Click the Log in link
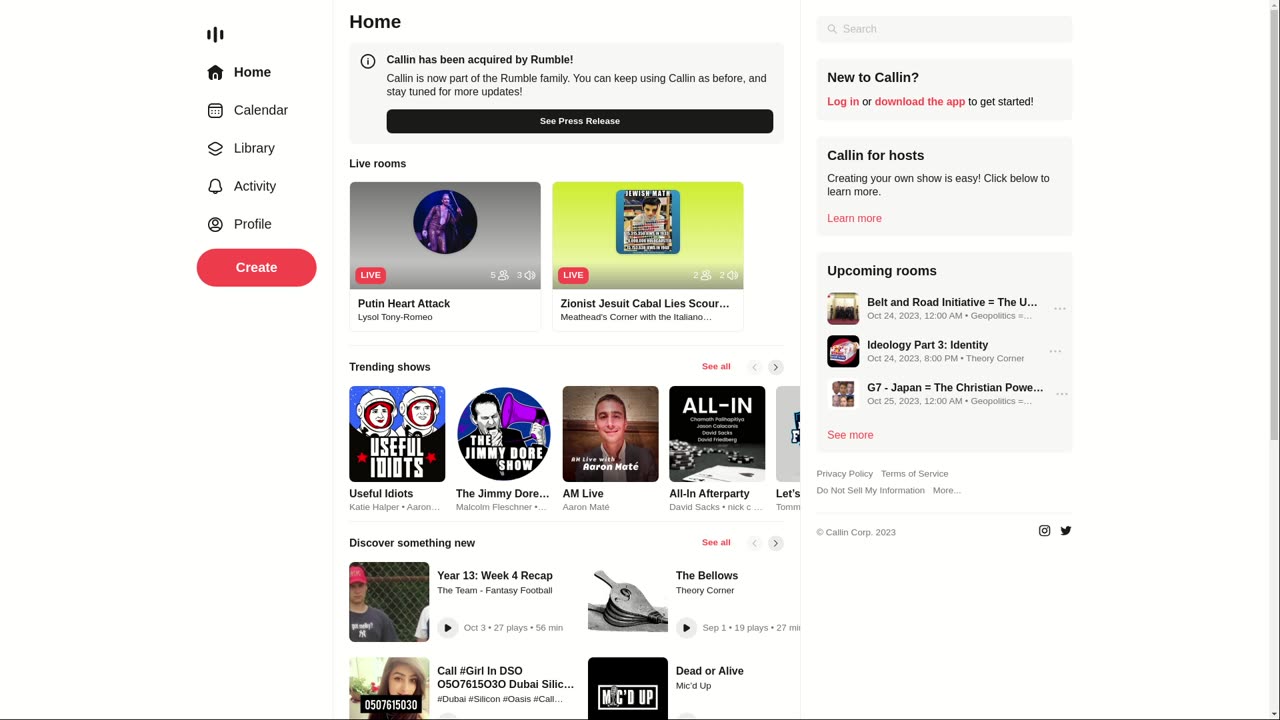The width and height of the screenshot is (1280, 720). click(843, 102)
